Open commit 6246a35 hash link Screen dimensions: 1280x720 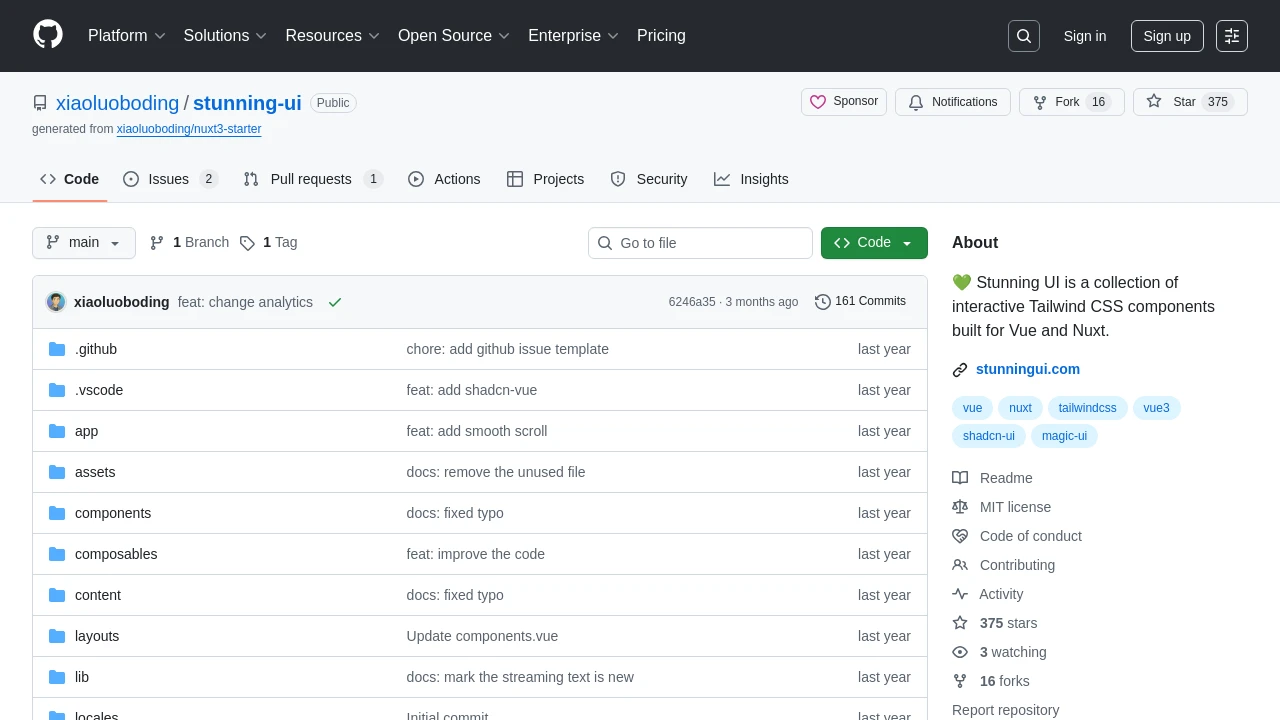692,302
